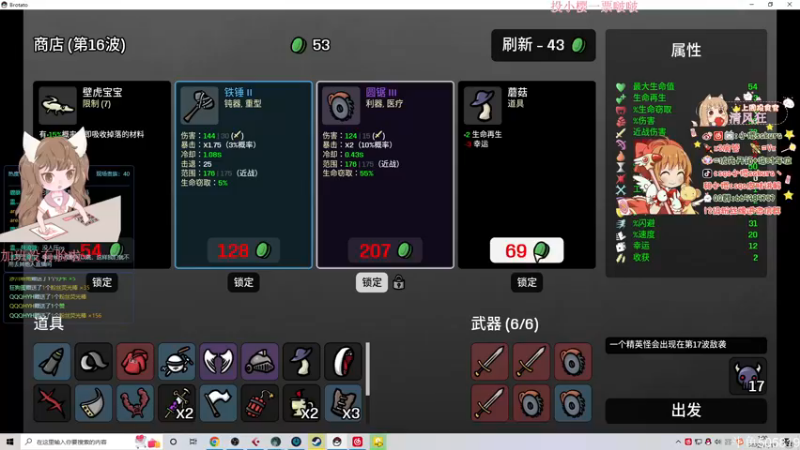Click the 收获 stat row
This screenshot has height=450, width=800.
(x=687, y=257)
